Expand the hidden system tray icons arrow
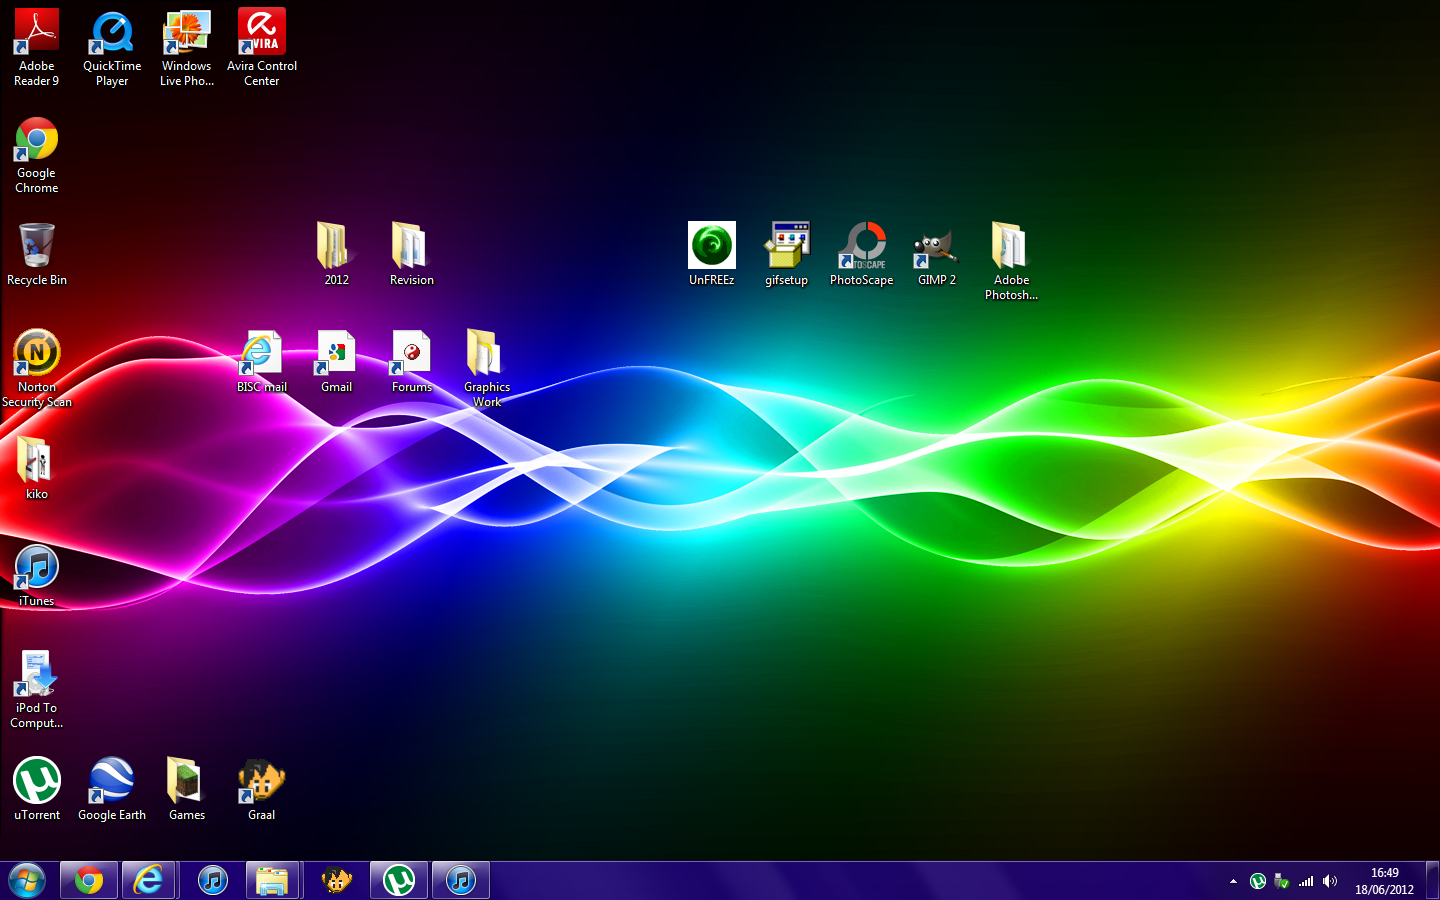The image size is (1440, 900). click(1233, 881)
